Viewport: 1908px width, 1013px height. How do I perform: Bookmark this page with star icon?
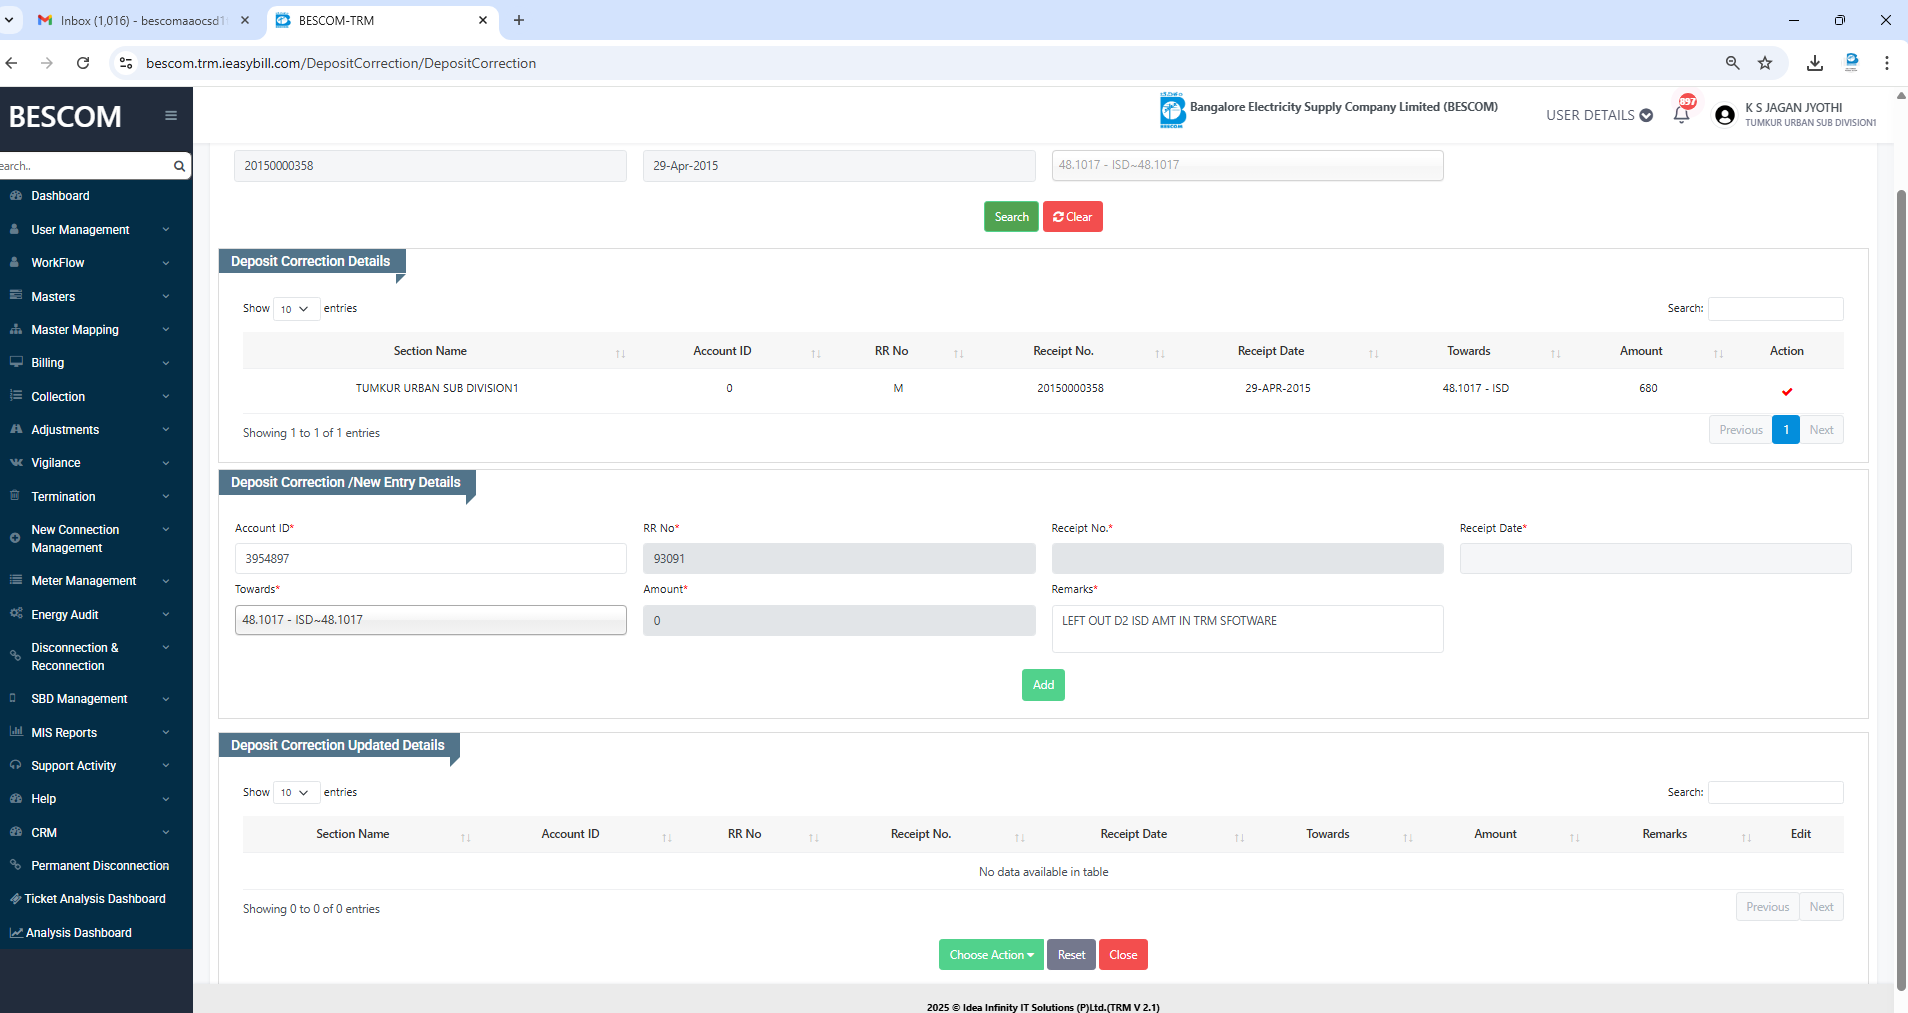[1765, 63]
